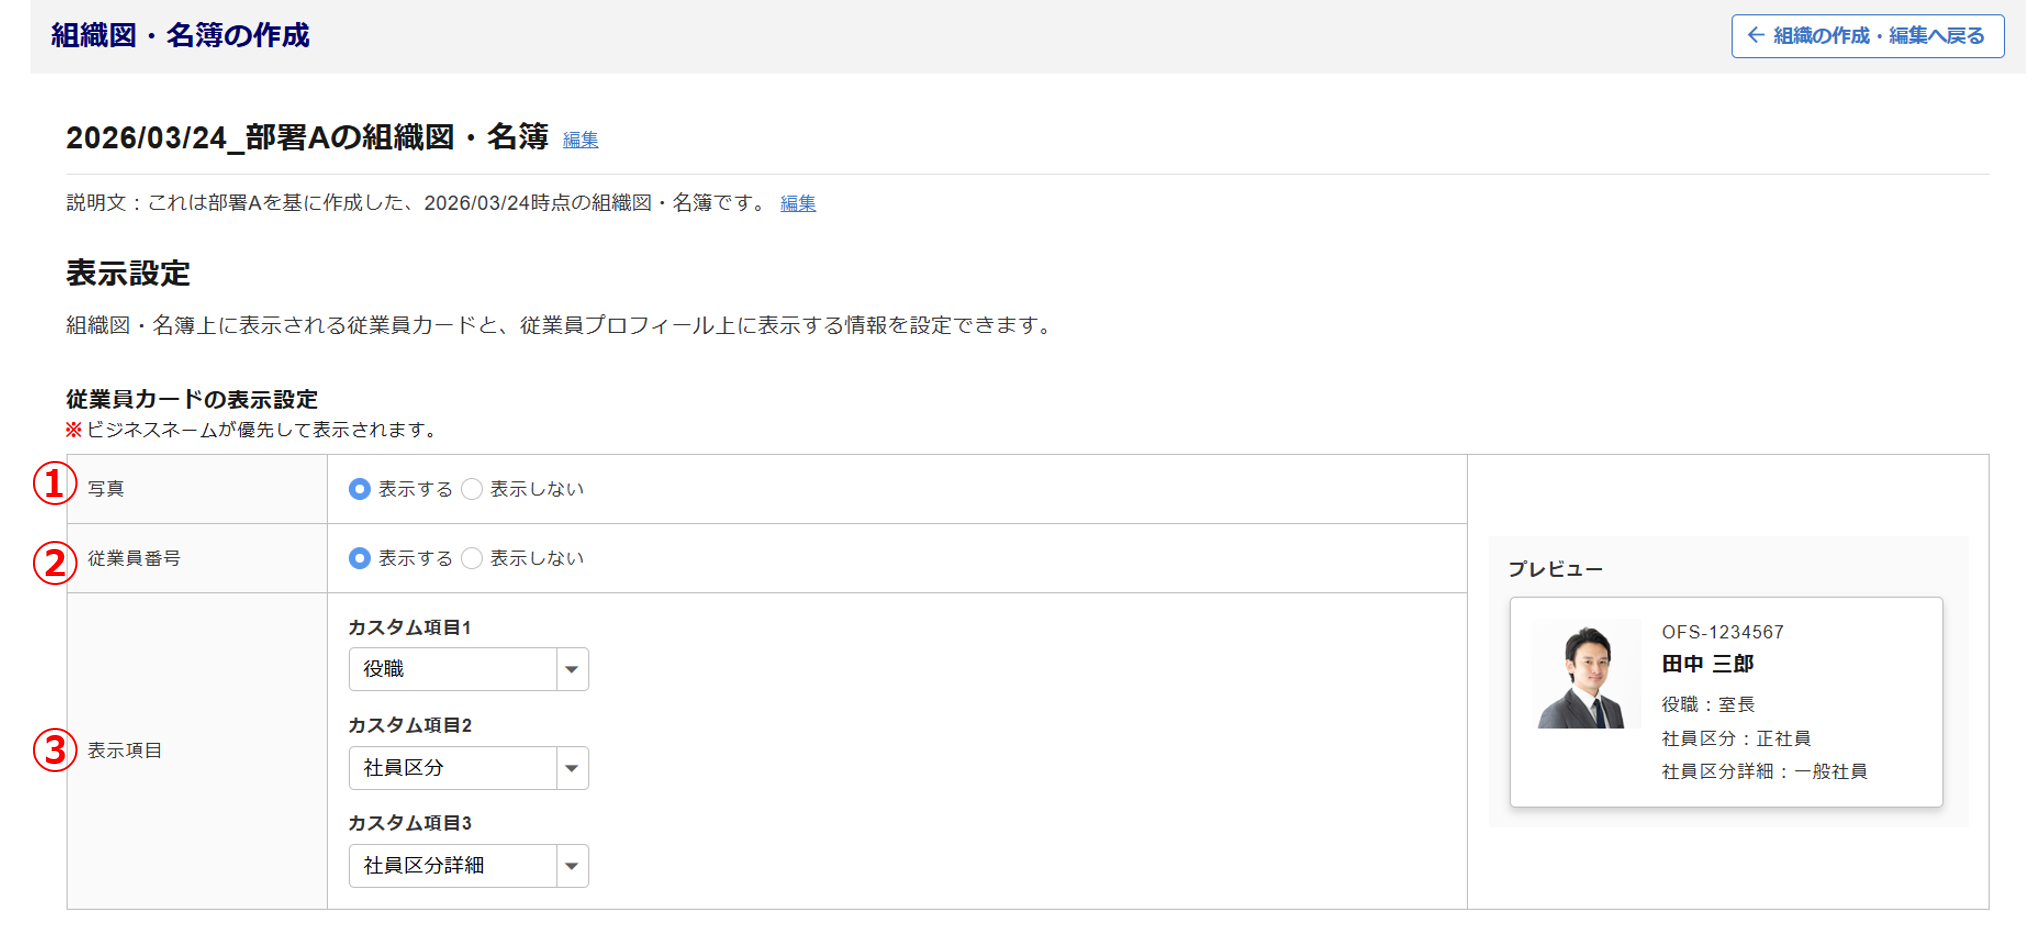Expand the カスタム項目2 dropdown arrow
Screen dimensions: 2027x945
[x=572, y=768]
